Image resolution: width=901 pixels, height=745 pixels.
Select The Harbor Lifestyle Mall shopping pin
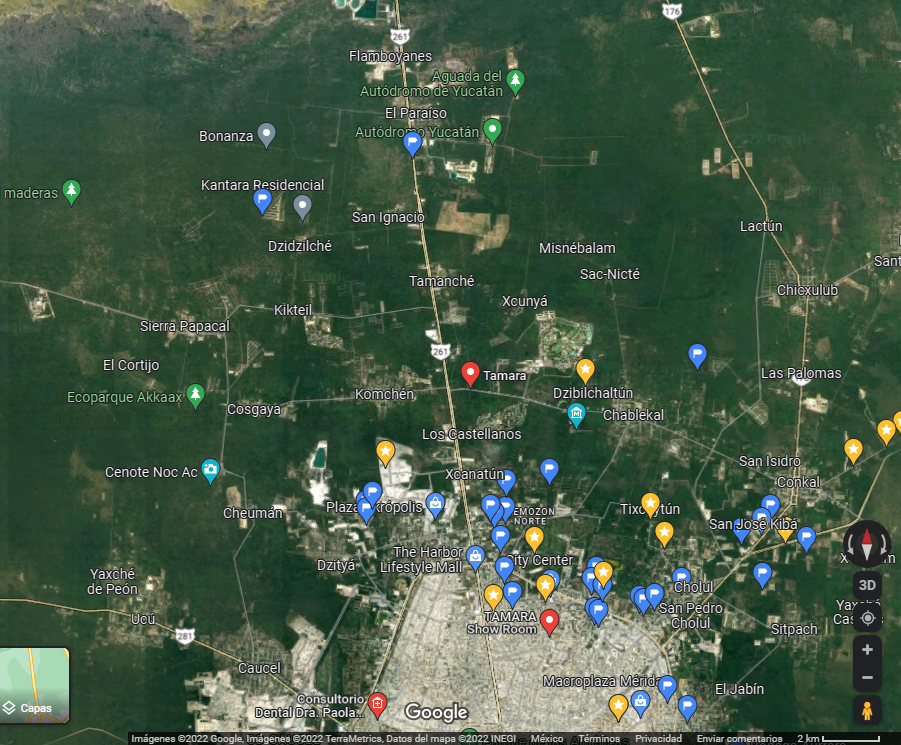pyautogui.click(x=476, y=556)
